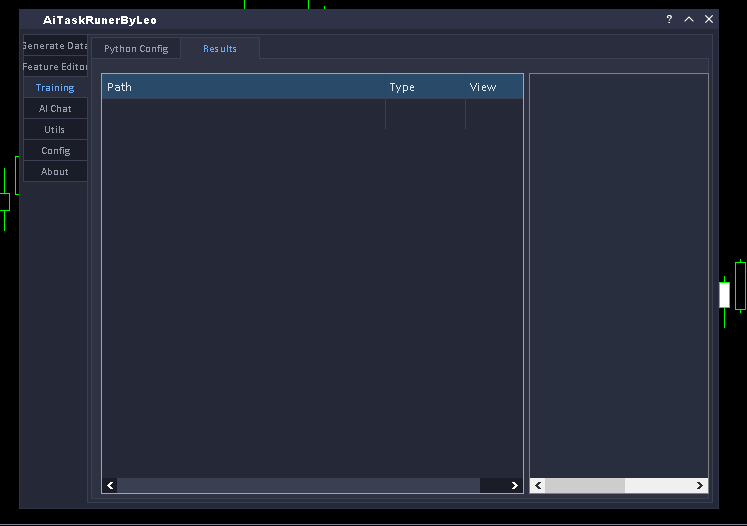Click left arrow of preview panel scrollbar
The image size is (747, 526).
point(538,485)
